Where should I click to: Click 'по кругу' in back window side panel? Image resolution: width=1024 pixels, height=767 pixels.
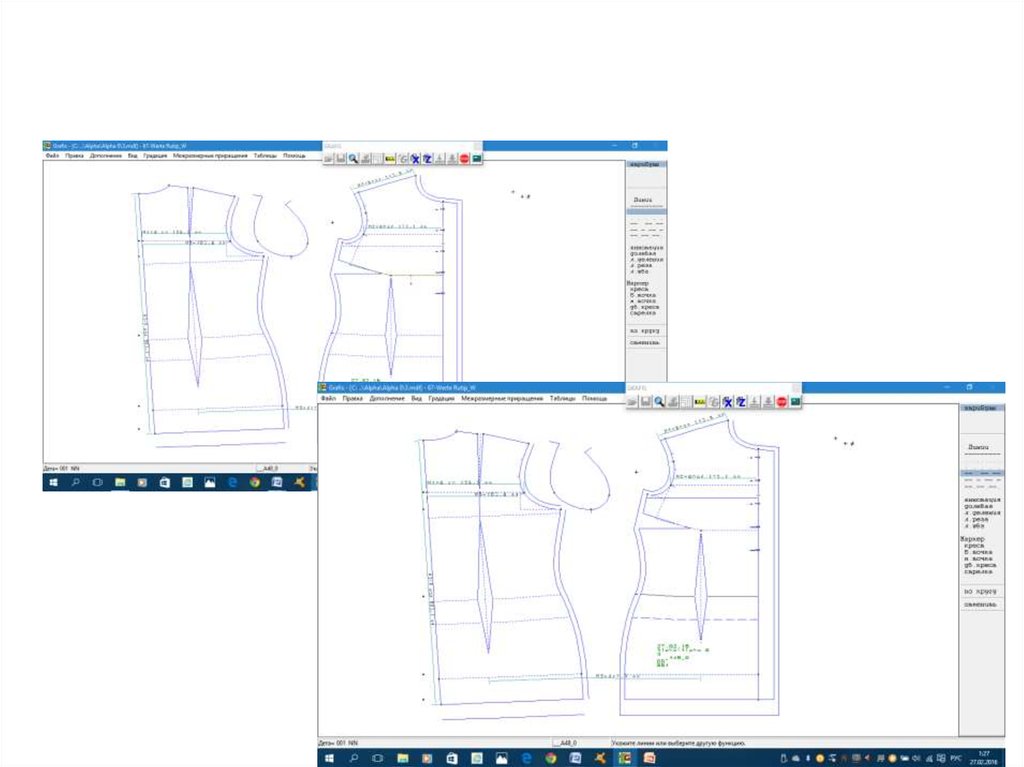644,331
